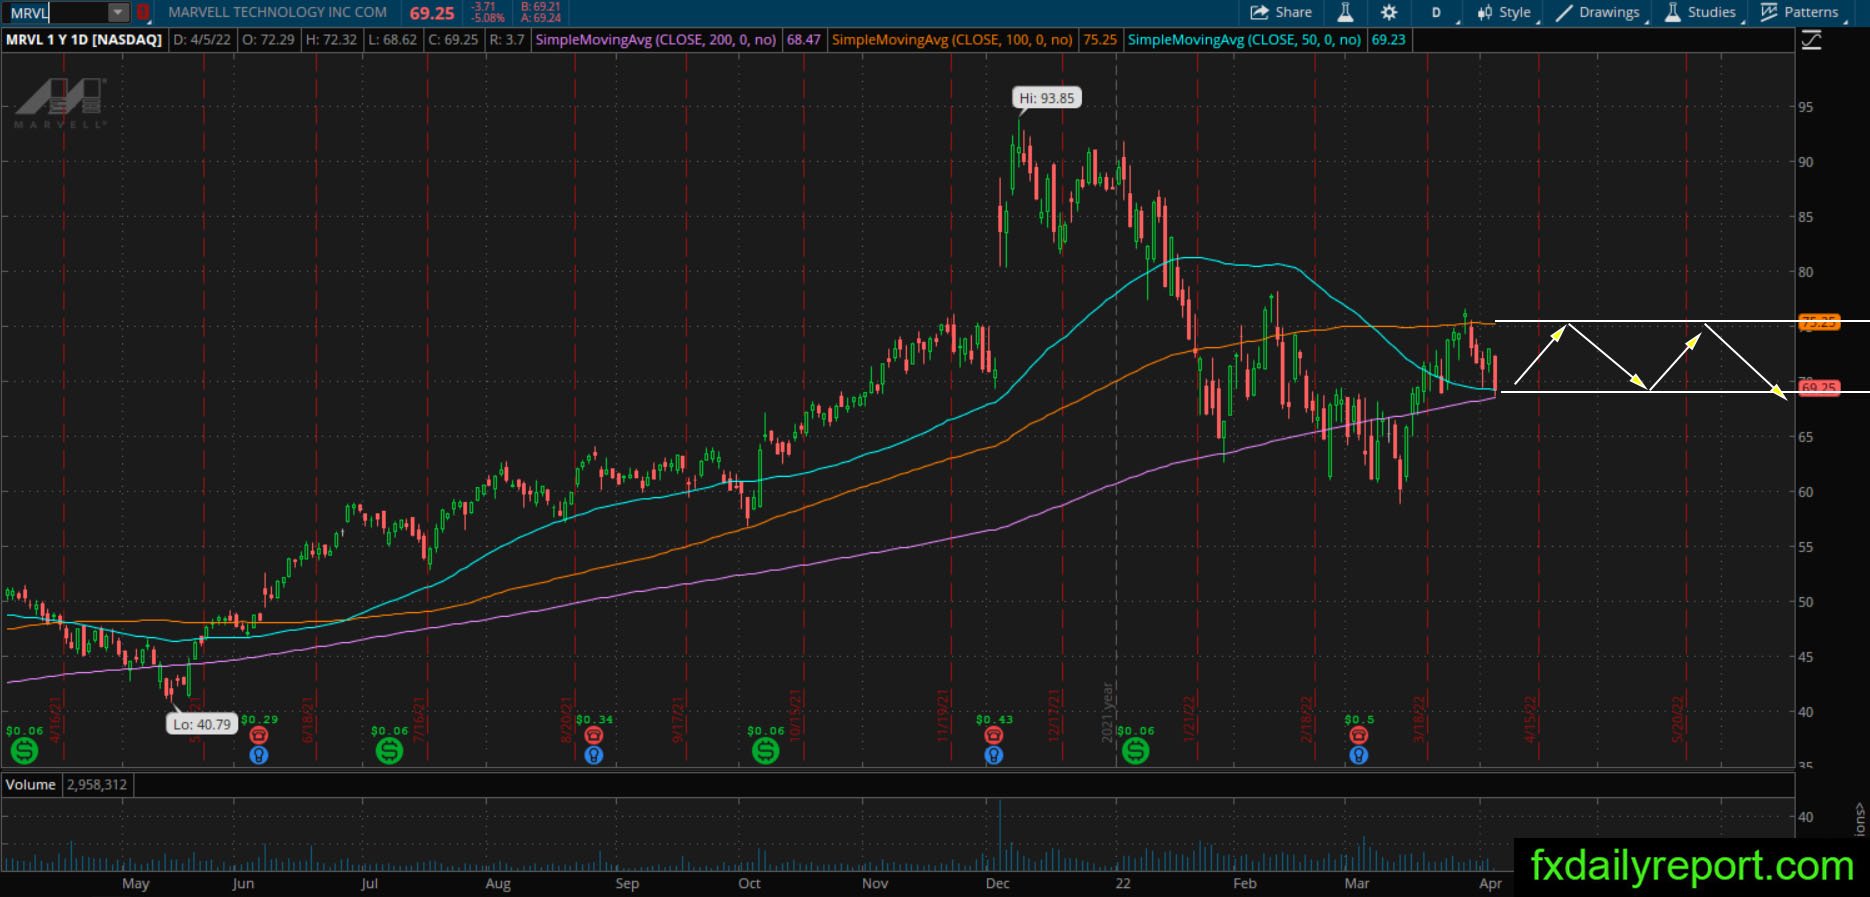Click the -5.08% change value
This screenshot has height=897, width=1870.
(x=488, y=18)
